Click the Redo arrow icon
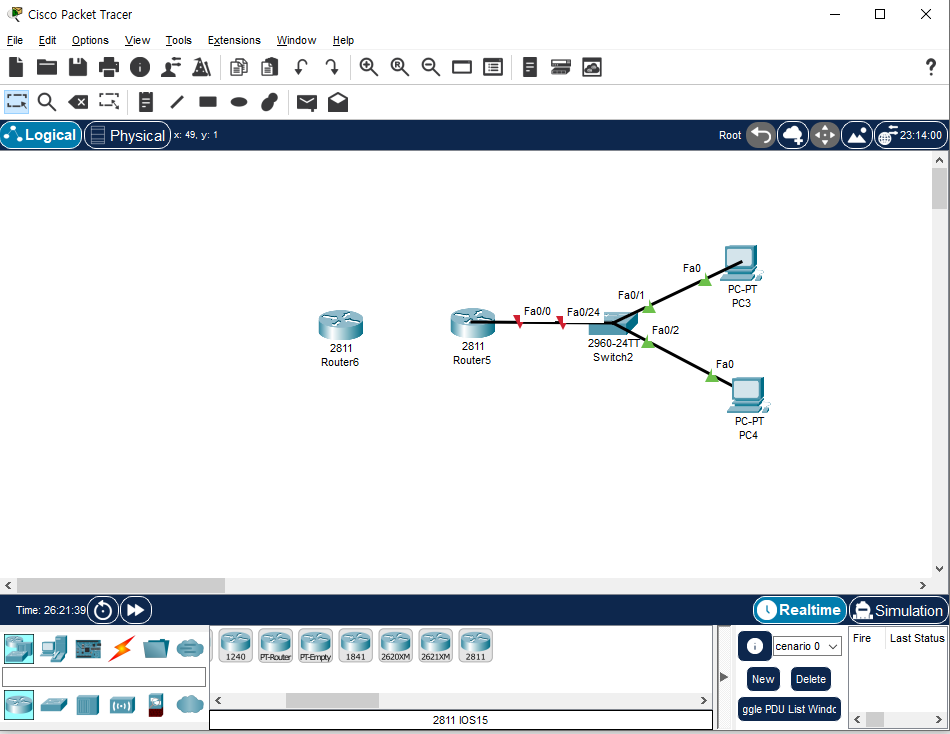950x734 pixels. (x=331, y=67)
